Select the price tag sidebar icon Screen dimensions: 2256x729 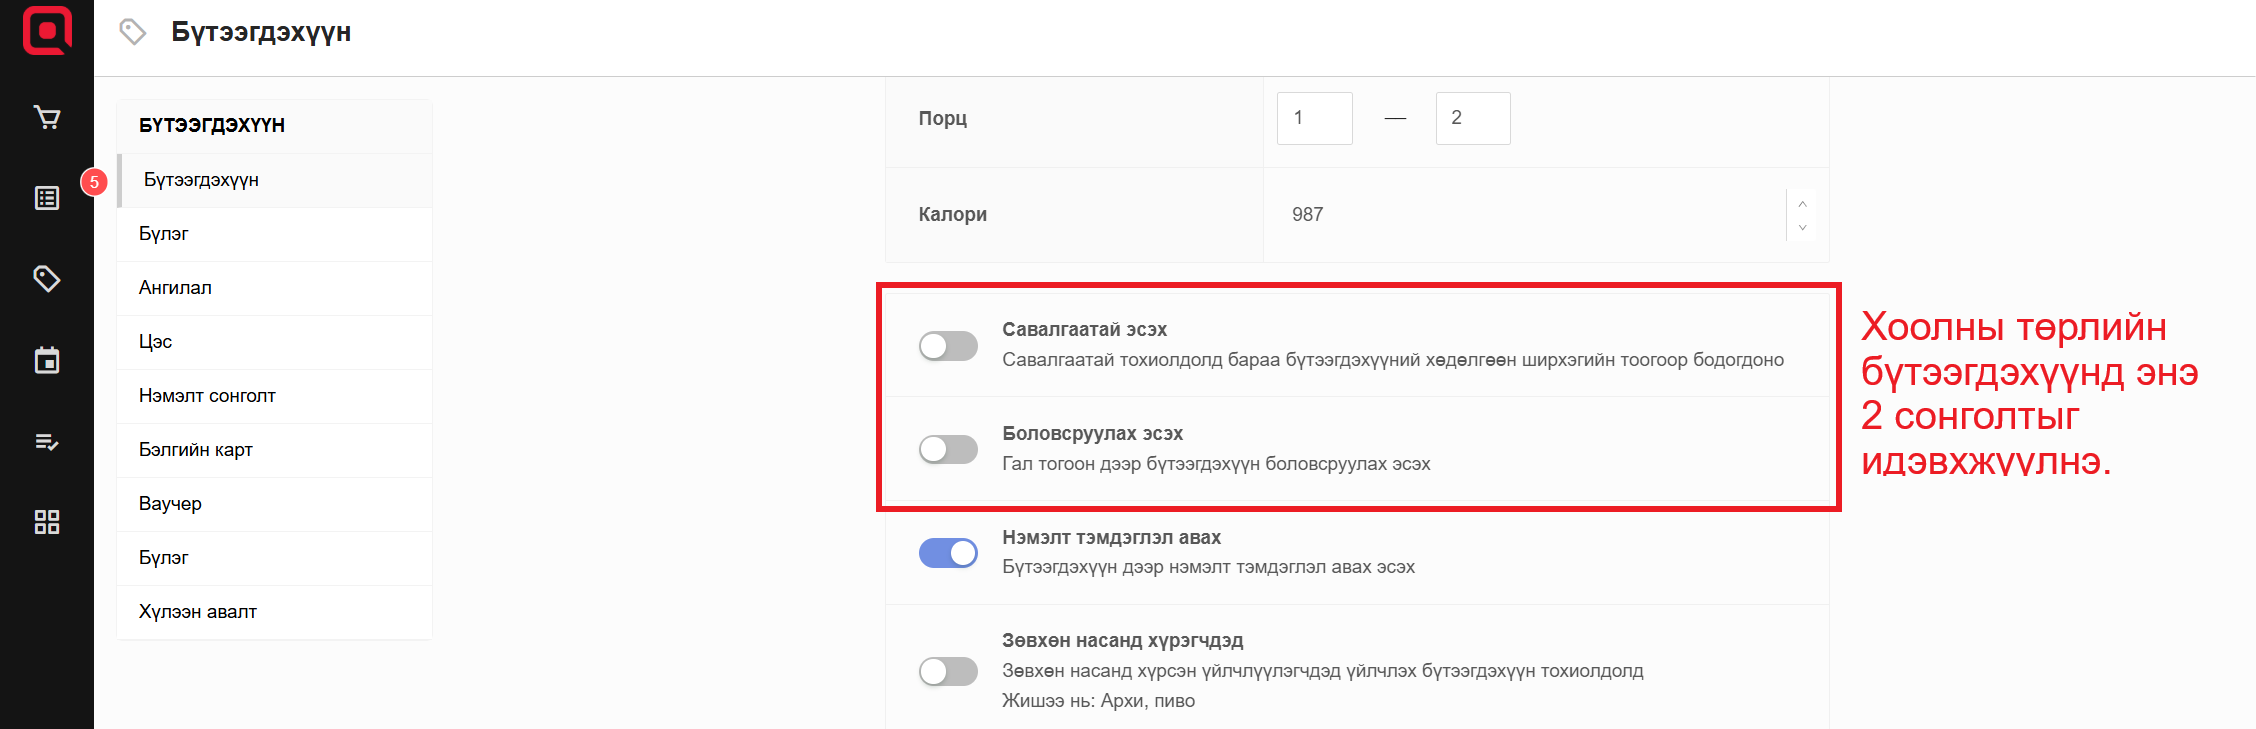(47, 278)
